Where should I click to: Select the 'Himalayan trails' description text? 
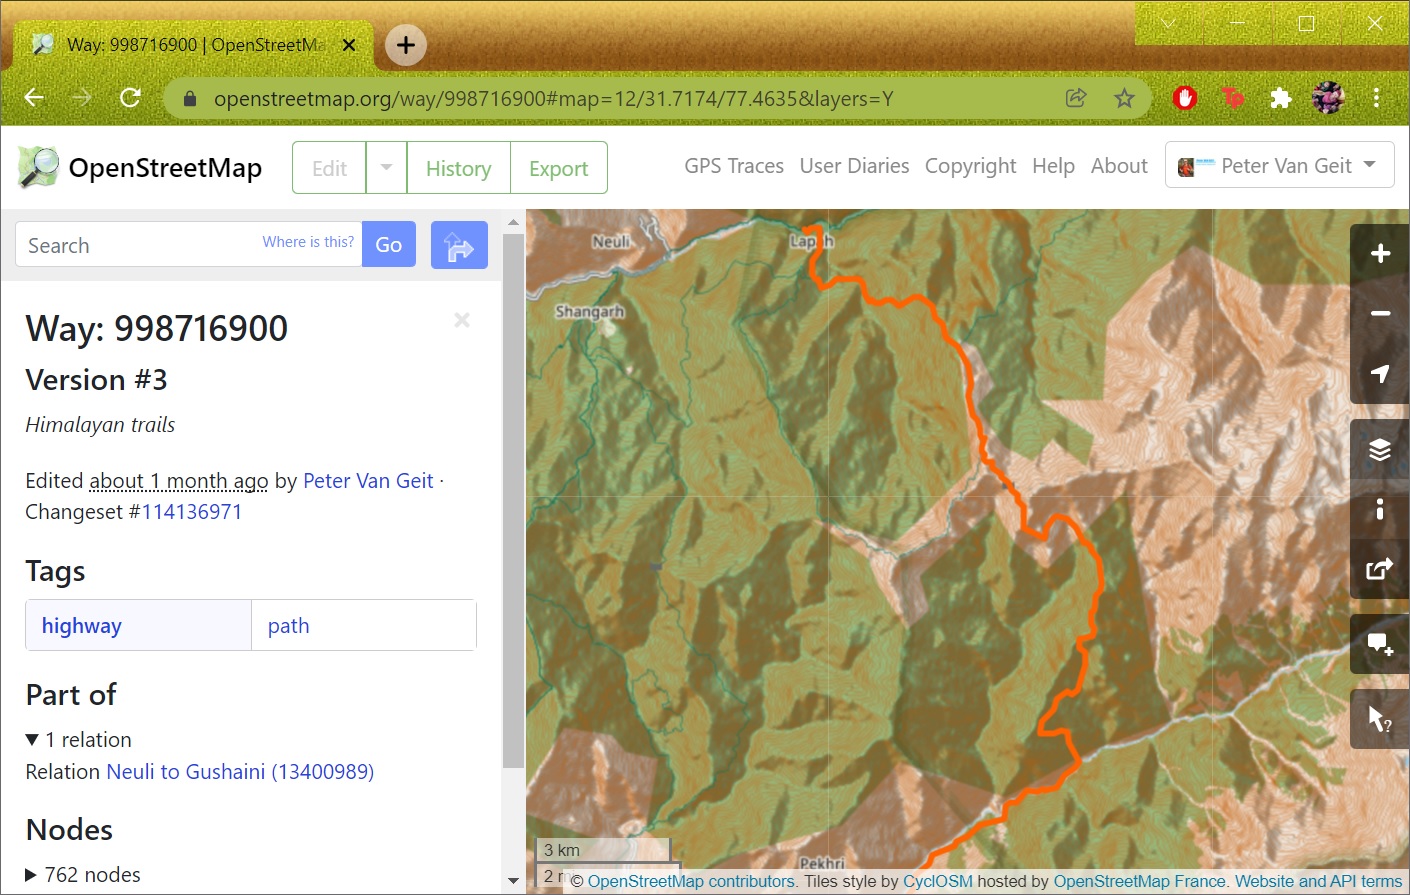(x=100, y=425)
